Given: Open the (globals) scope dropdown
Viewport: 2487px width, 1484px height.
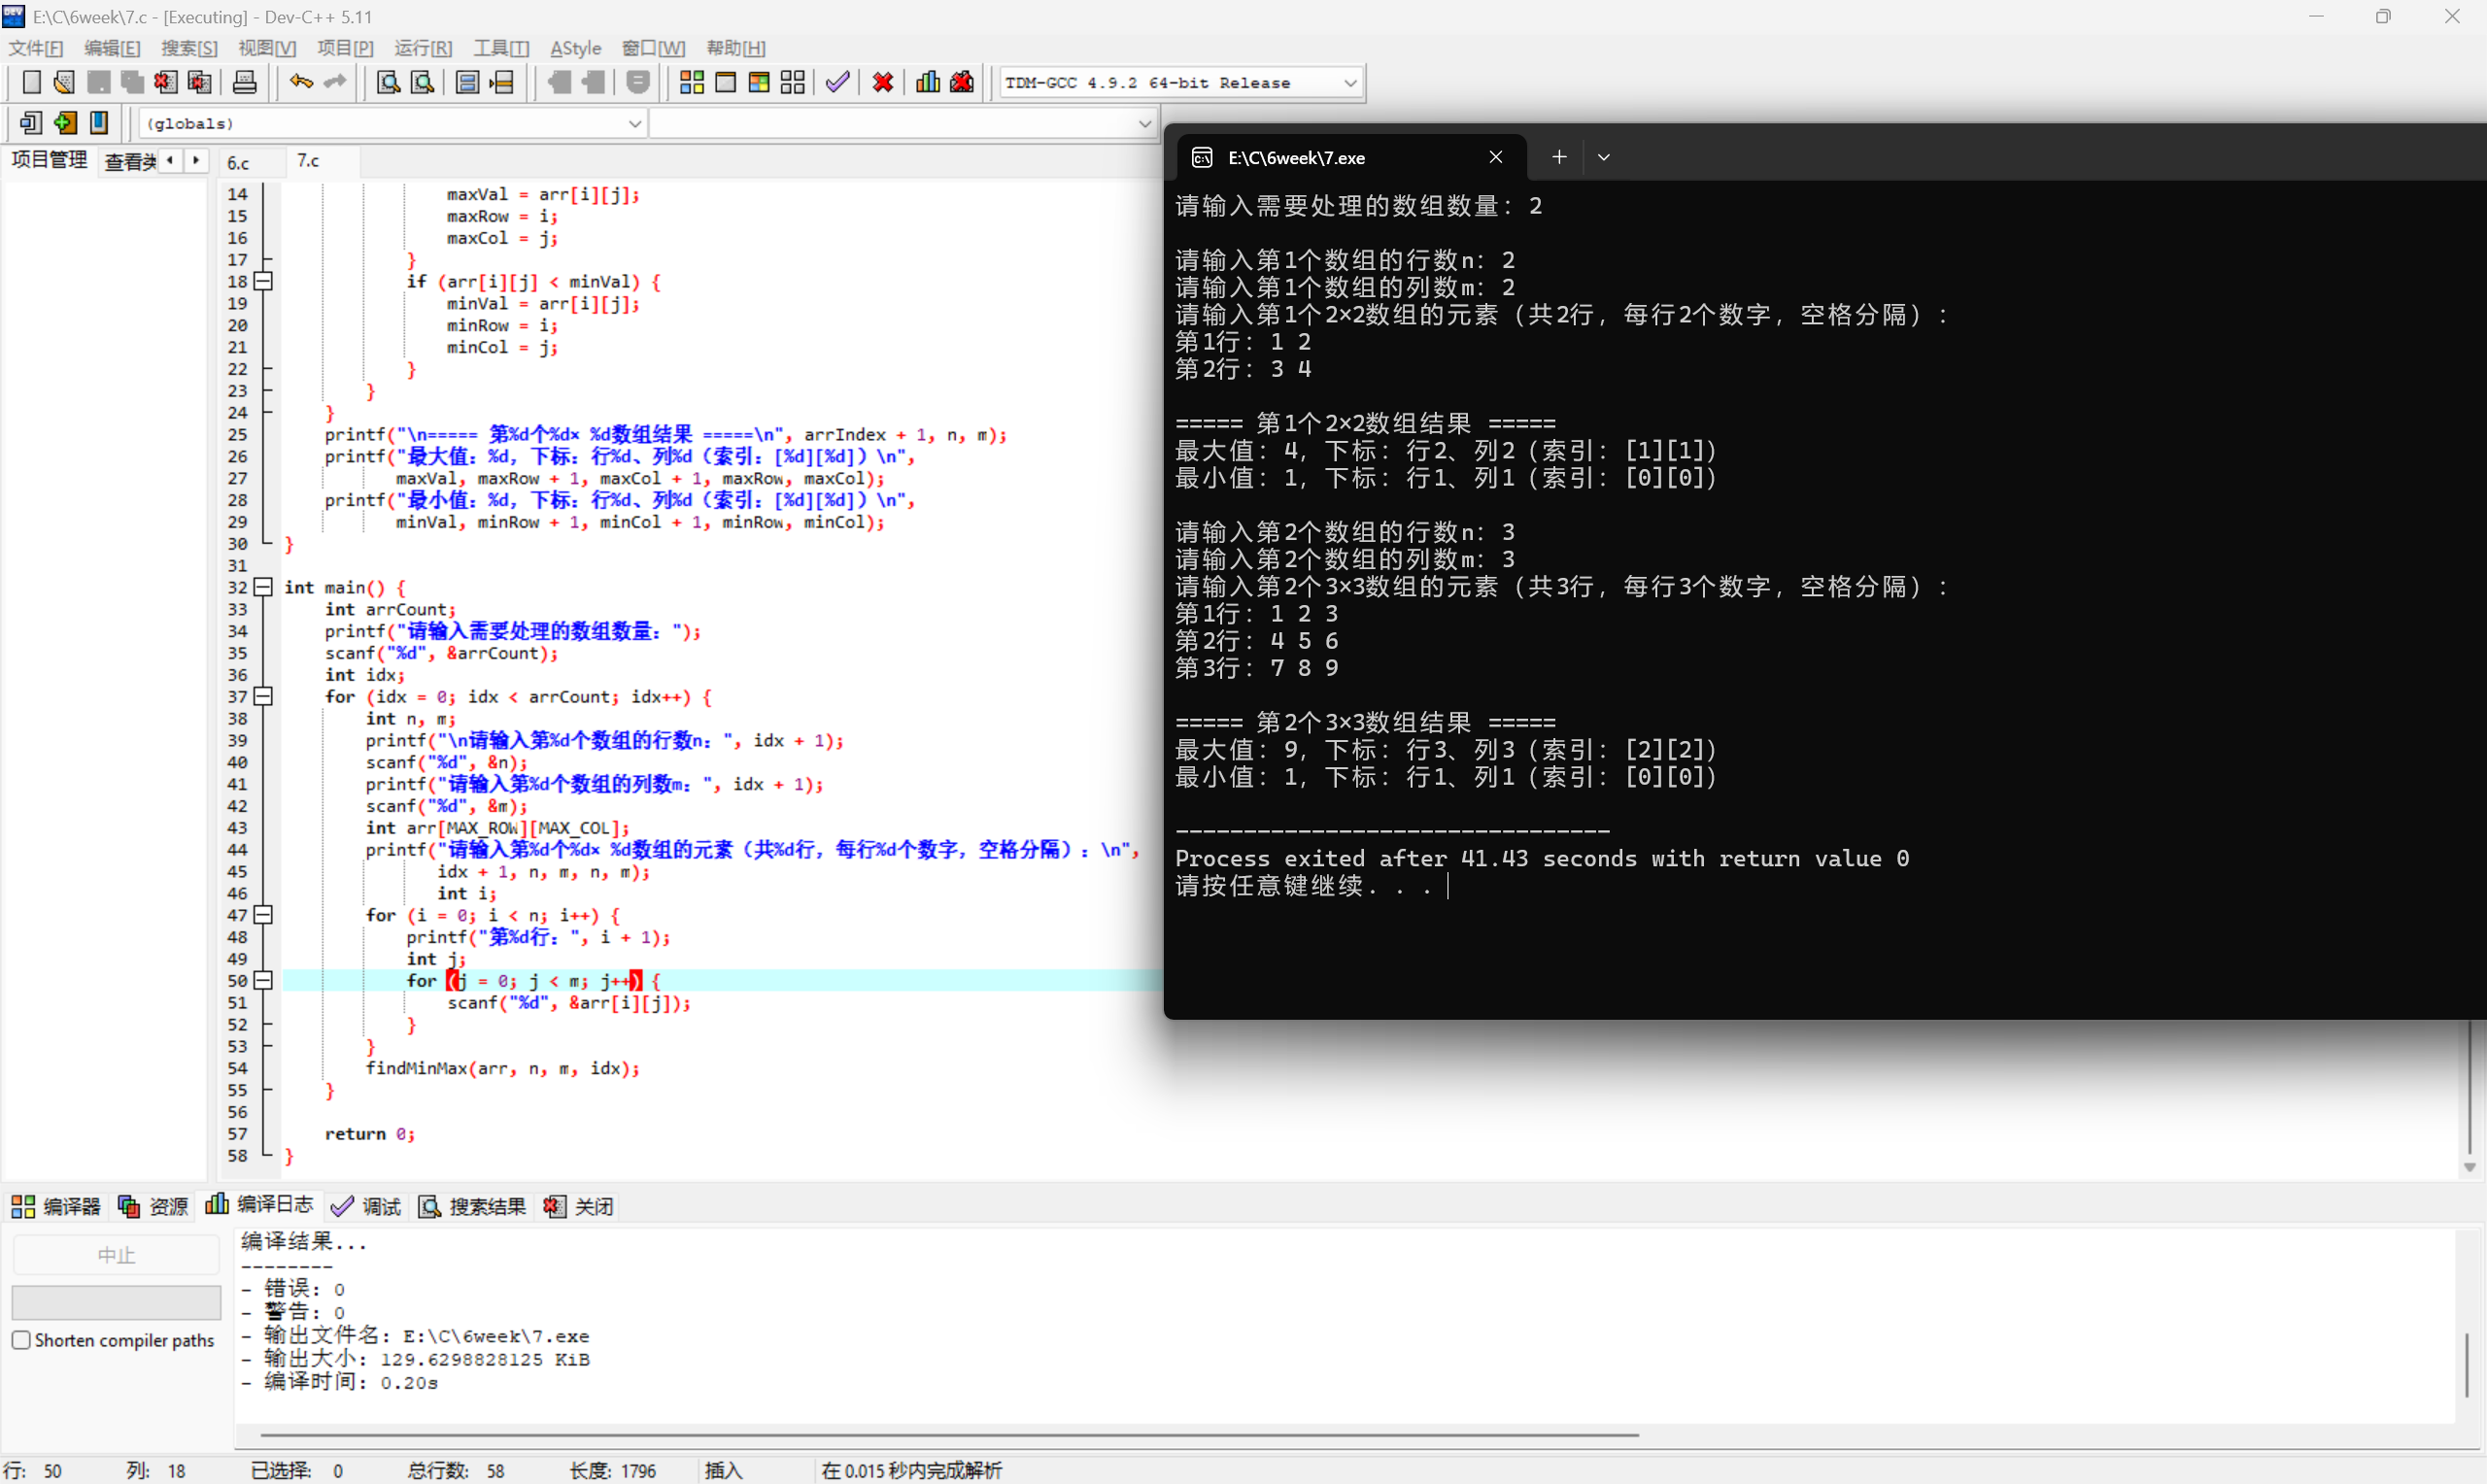Looking at the screenshot, I should coord(634,124).
